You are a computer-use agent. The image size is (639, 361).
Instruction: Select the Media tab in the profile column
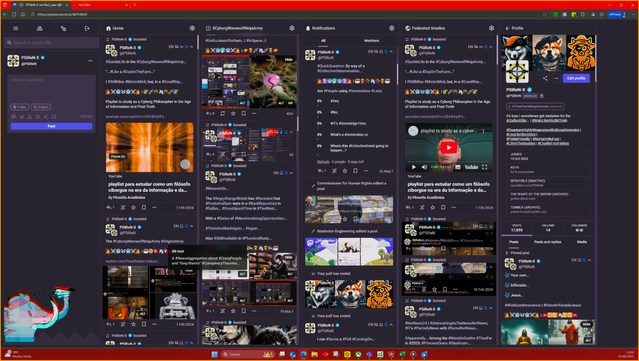tap(582, 242)
